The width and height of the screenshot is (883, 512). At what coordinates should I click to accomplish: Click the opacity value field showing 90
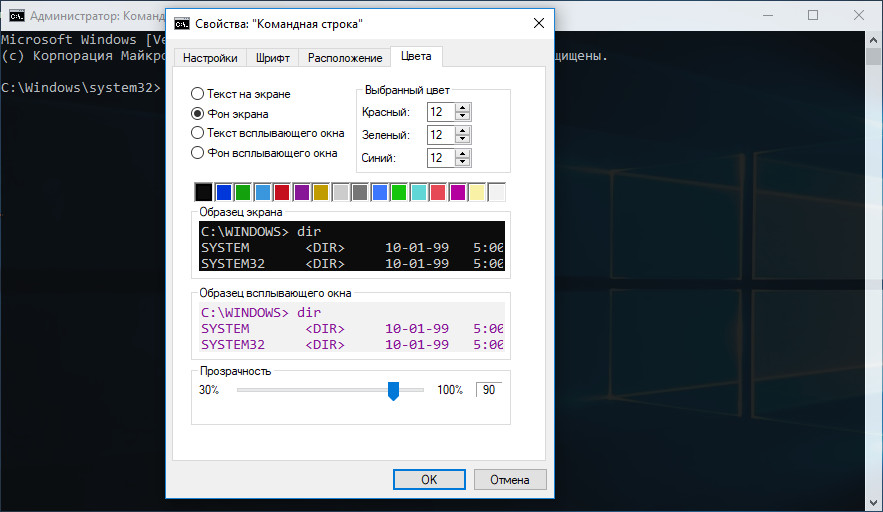point(489,390)
